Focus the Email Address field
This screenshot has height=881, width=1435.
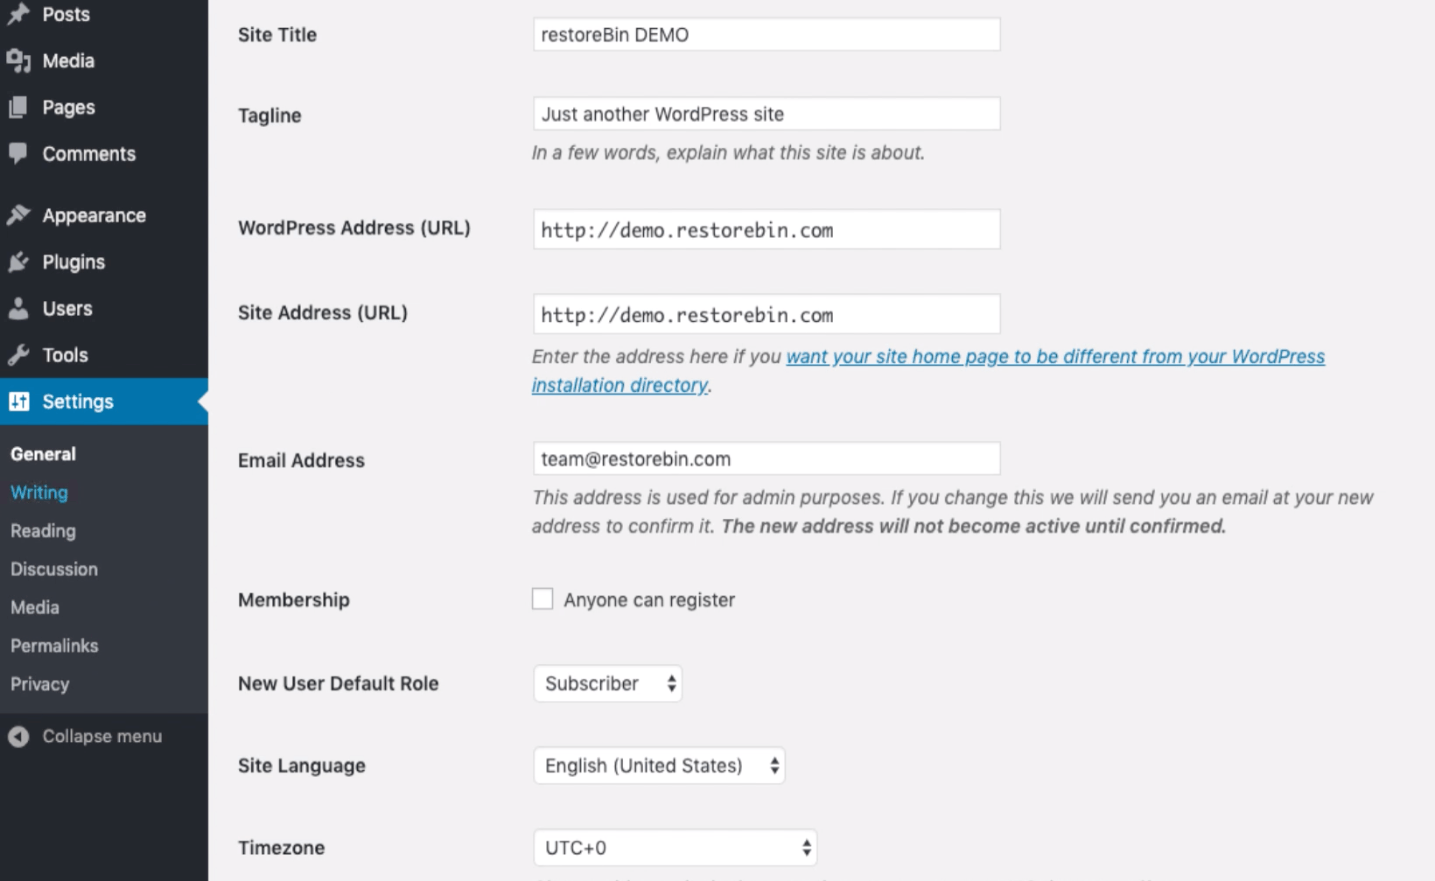point(766,459)
